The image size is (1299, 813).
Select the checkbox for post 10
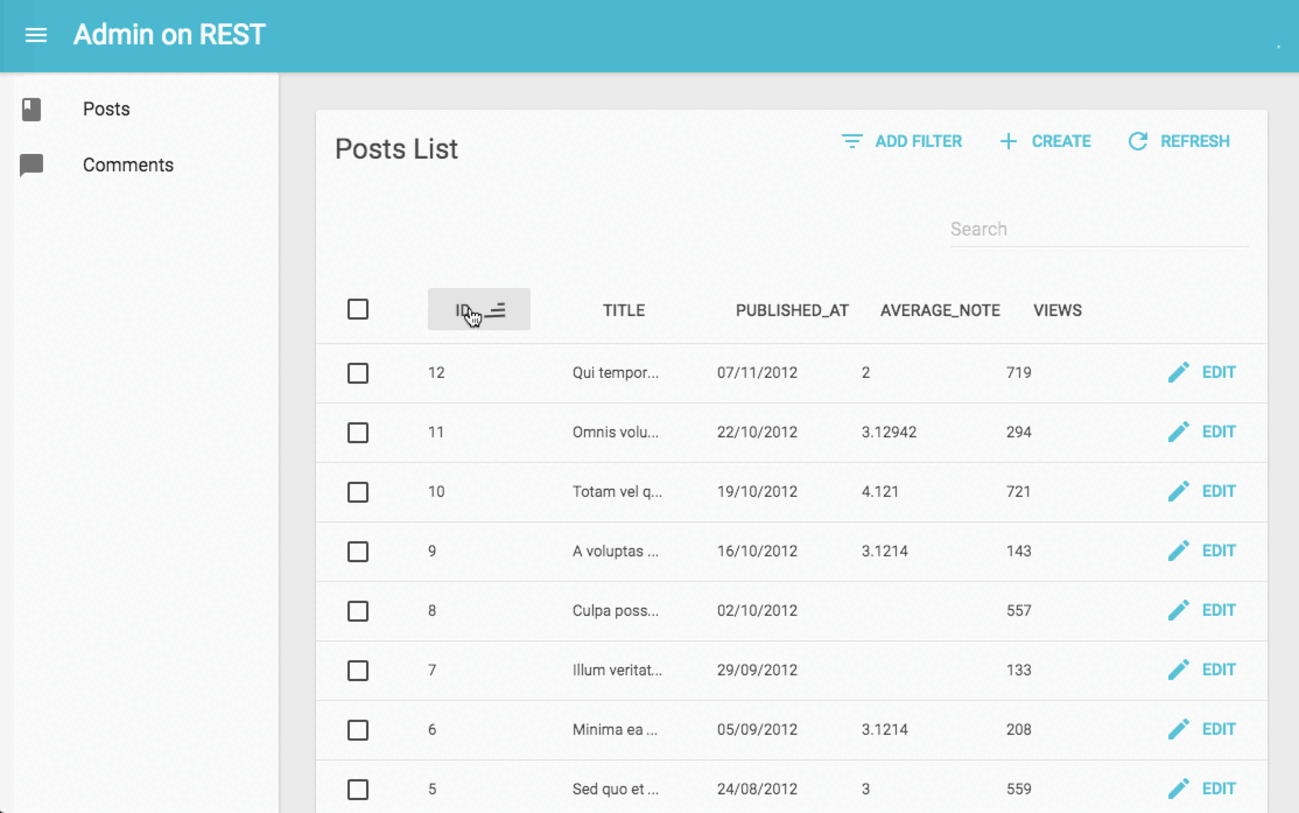(x=358, y=492)
